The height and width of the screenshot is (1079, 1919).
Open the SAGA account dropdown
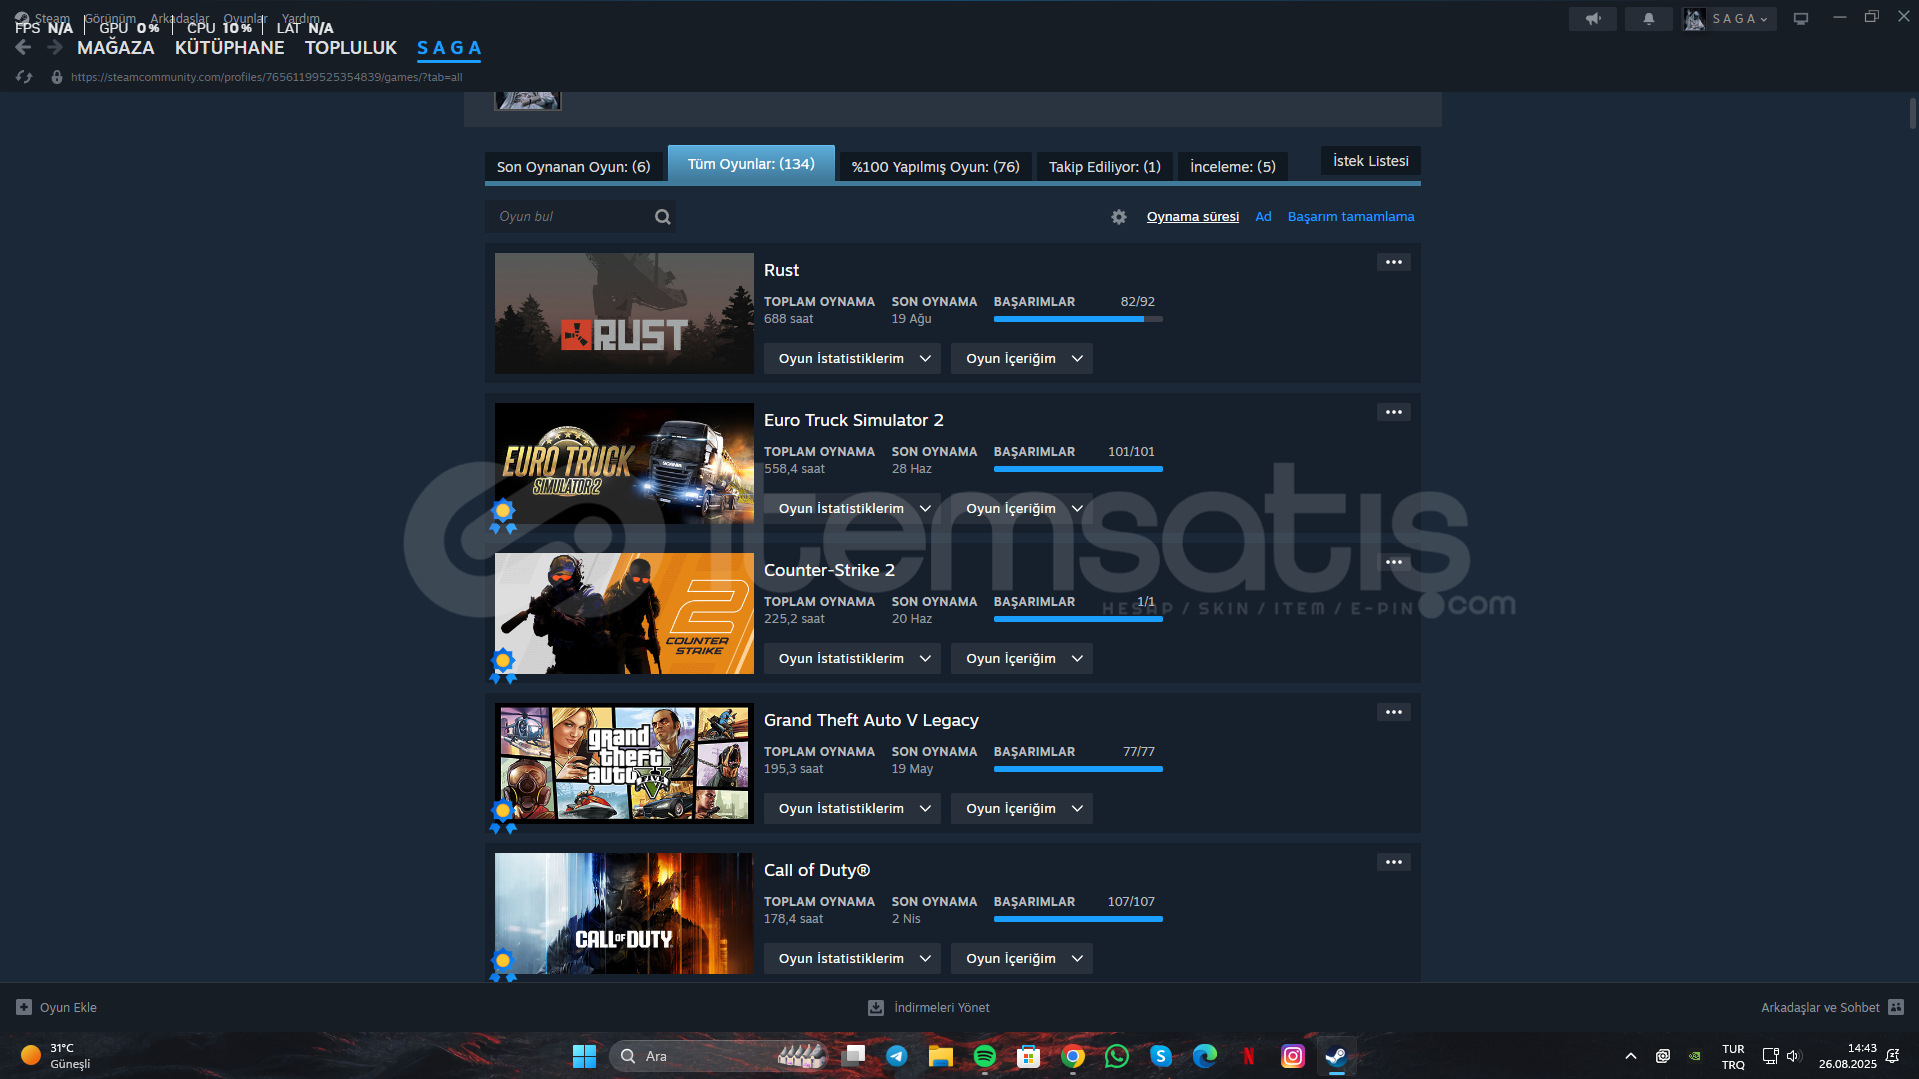coord(1740,19)
